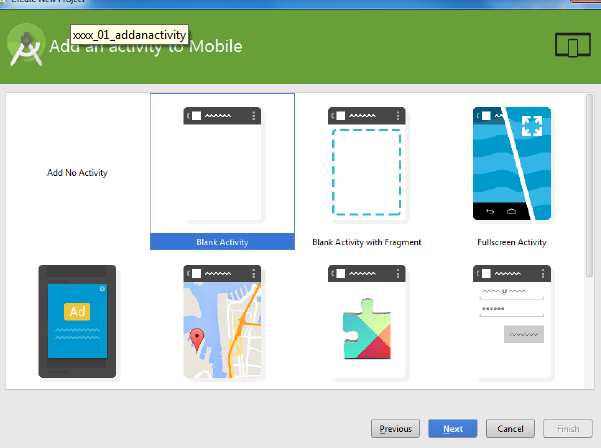Click the device form factor icon
This screenshot has height=448, width=601.
click(573, 45)
